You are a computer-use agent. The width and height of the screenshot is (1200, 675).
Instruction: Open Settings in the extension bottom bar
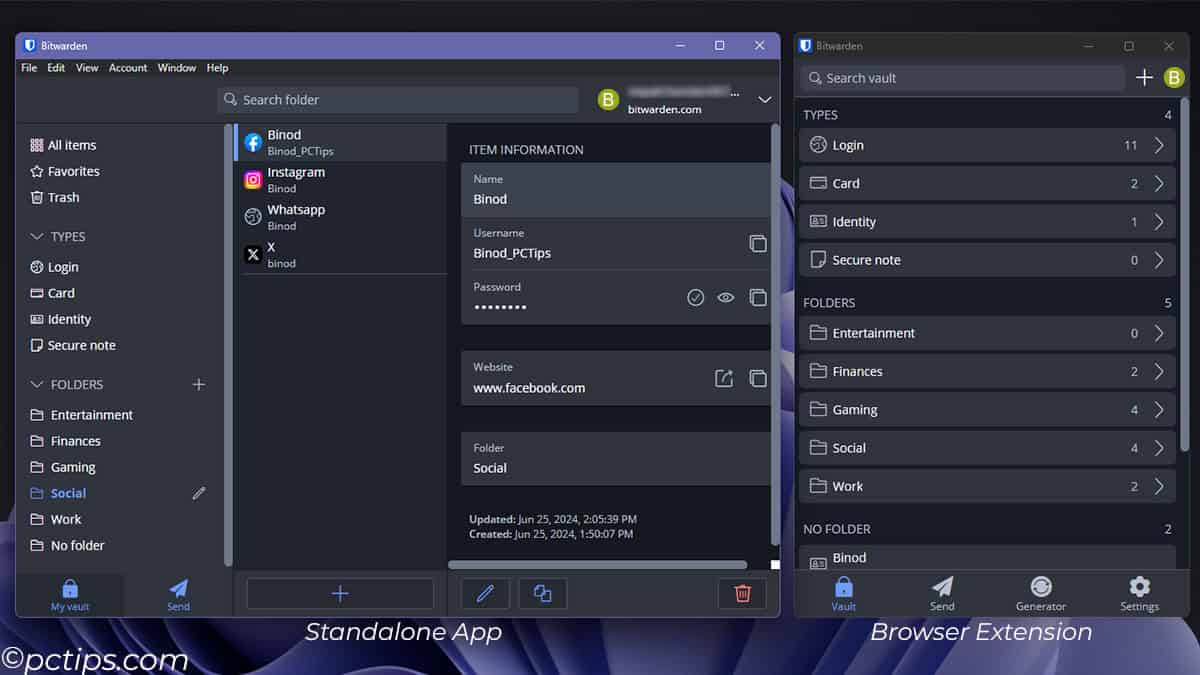pos(1138,592)
